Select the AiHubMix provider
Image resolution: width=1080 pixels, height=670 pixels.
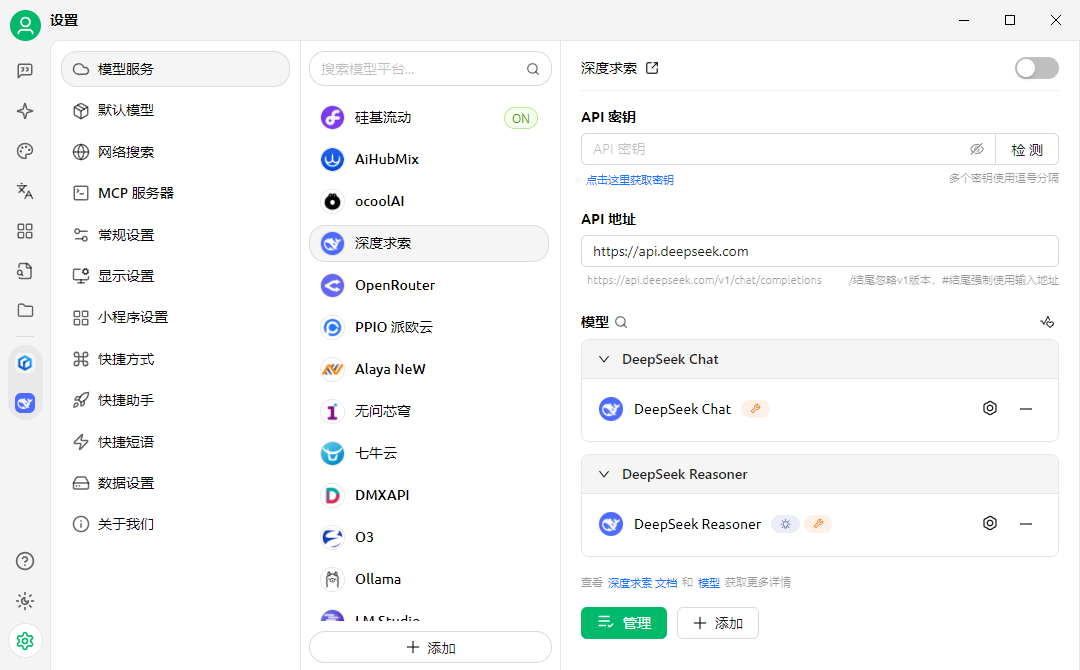tap(429, 160)
